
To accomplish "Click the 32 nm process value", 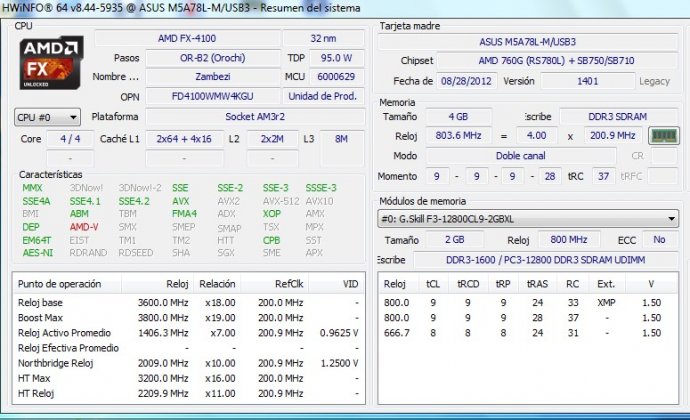I will (323, 38).
